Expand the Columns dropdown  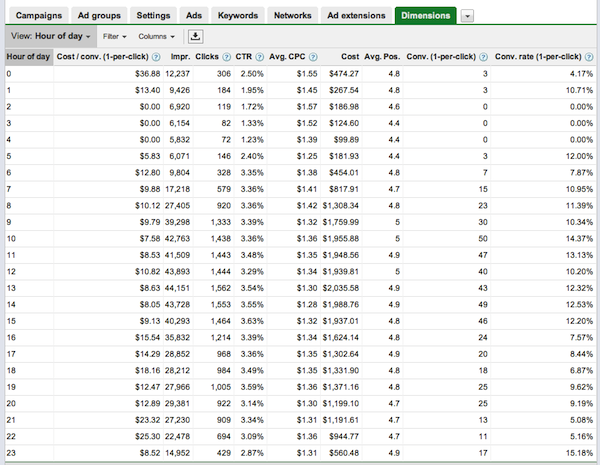(x=157, y=36)
